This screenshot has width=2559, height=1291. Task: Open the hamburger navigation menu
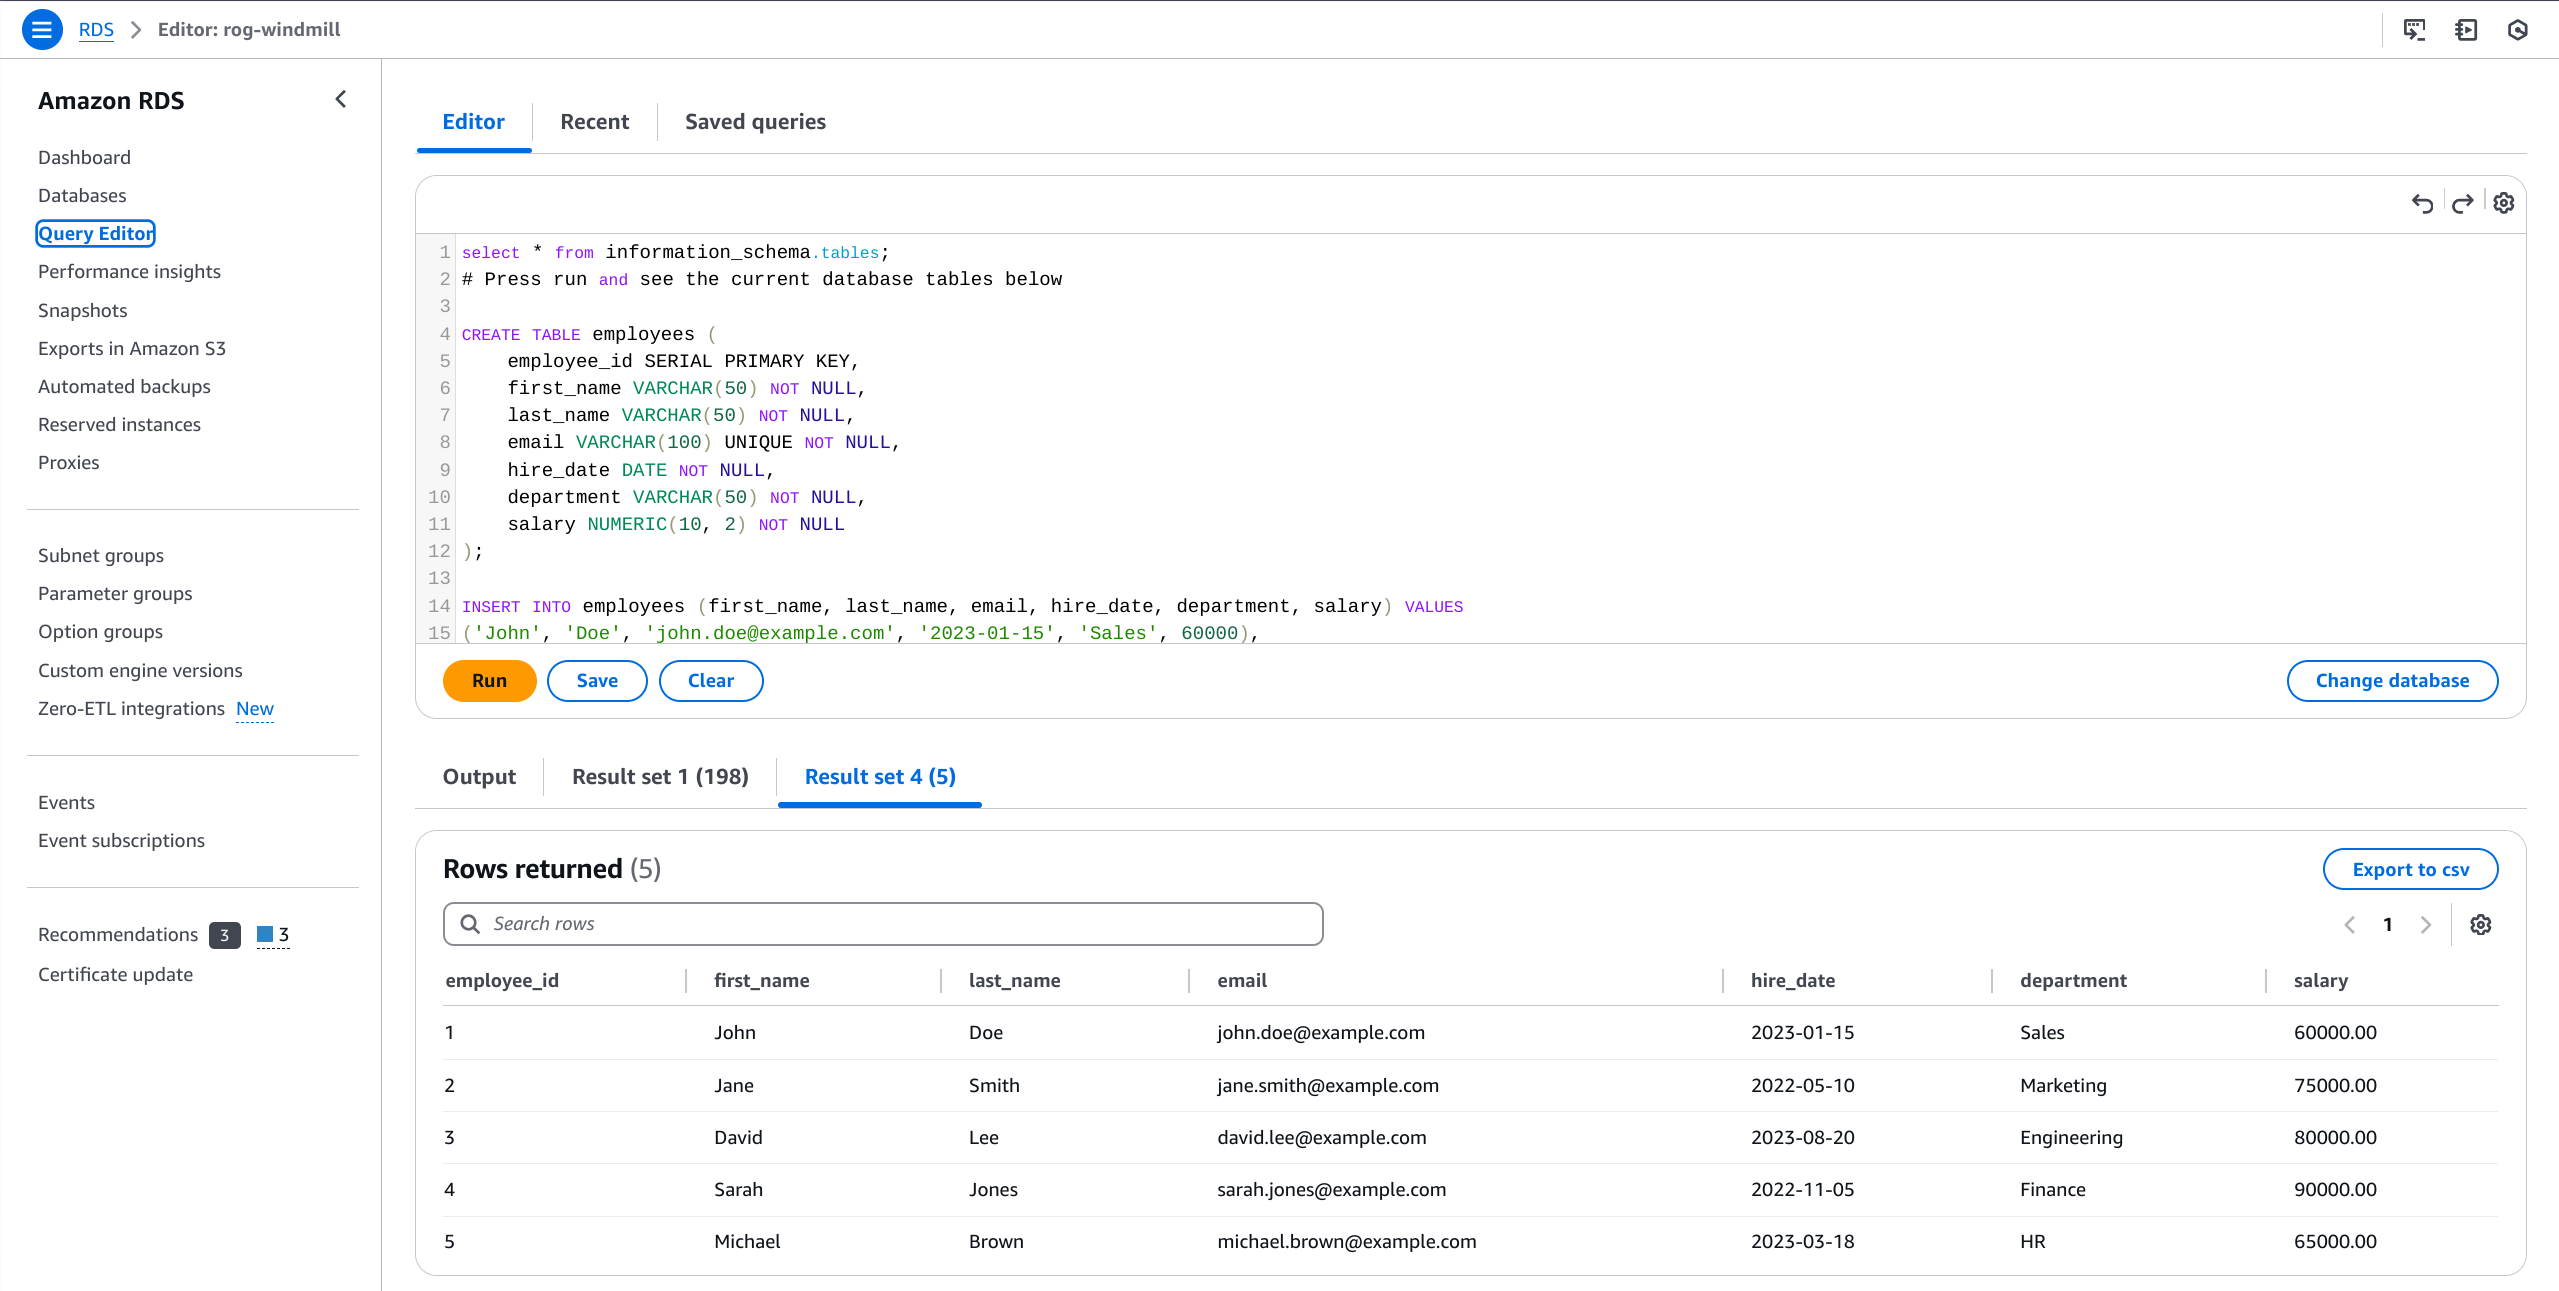(41, 30)
